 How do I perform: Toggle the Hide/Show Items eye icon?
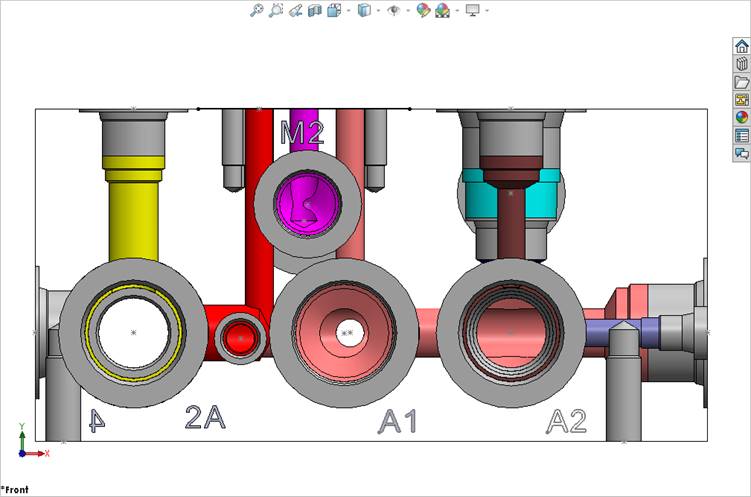click(x=394, y=10)
